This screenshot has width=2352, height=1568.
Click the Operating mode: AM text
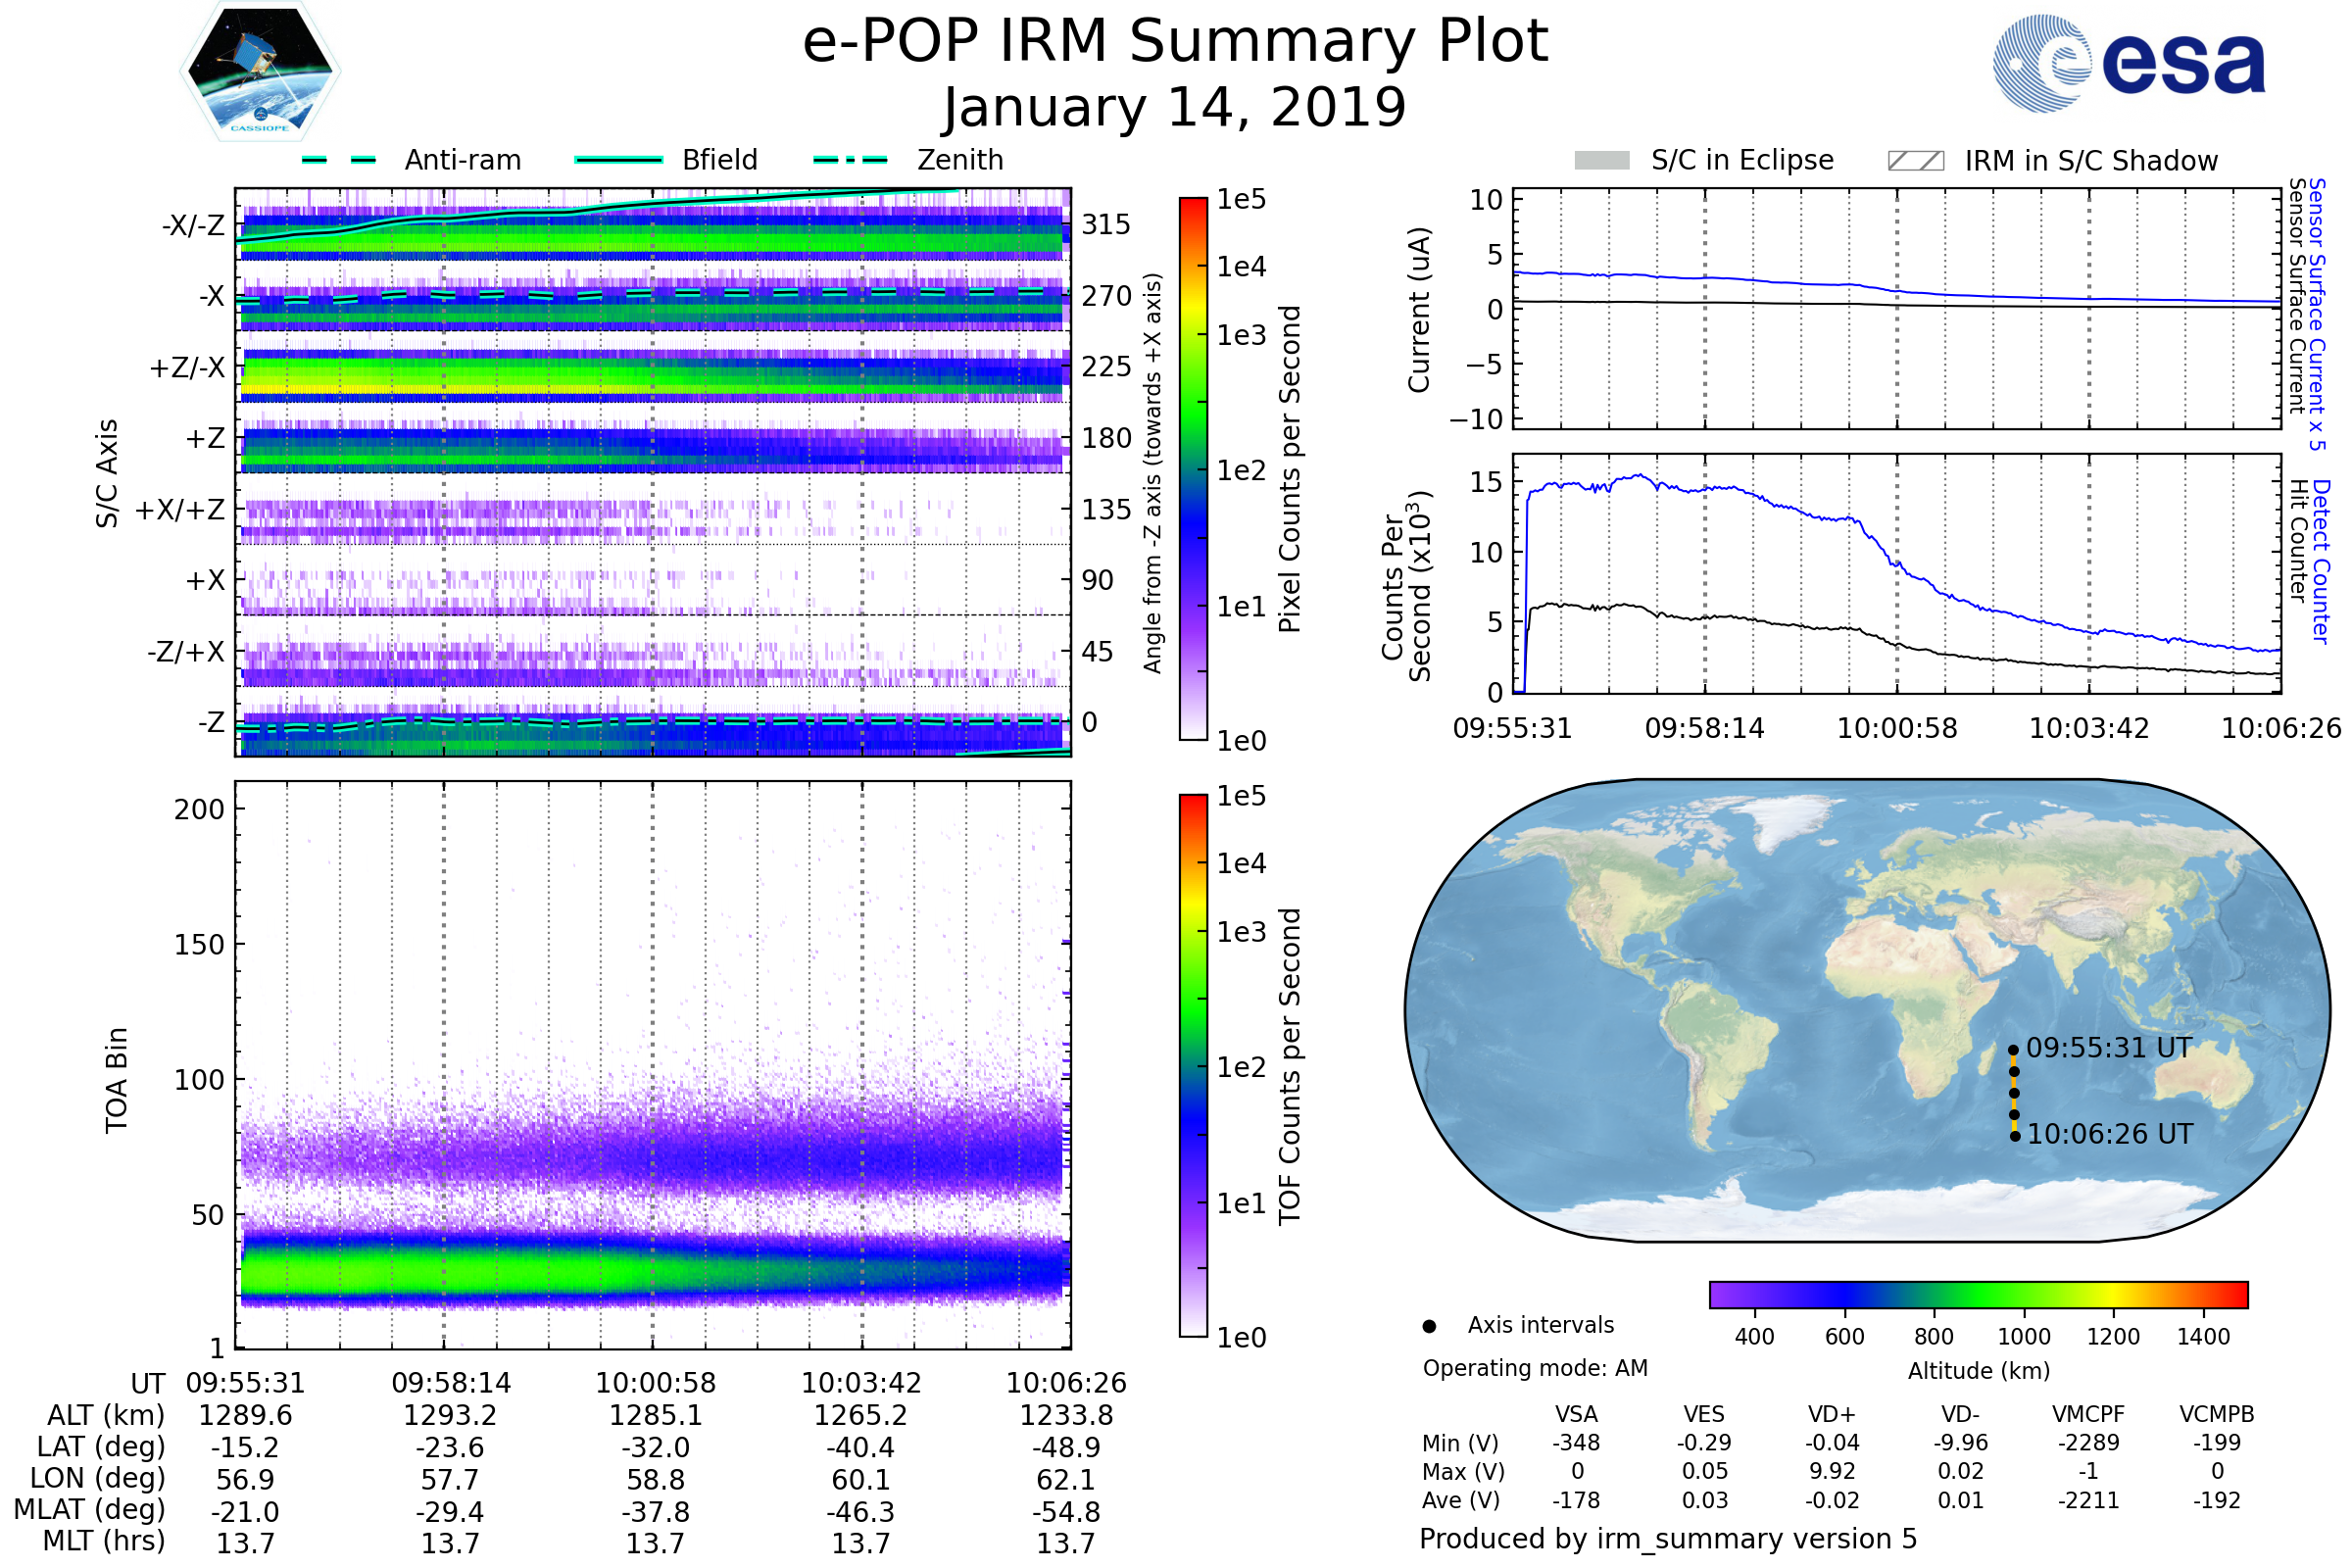[1535, 1369]
